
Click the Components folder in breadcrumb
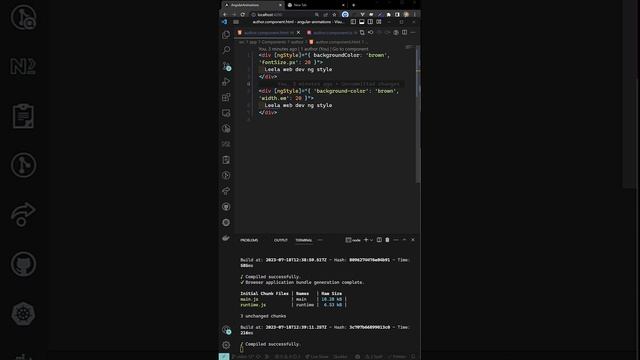pyautogui.click(x=273, y=42)
